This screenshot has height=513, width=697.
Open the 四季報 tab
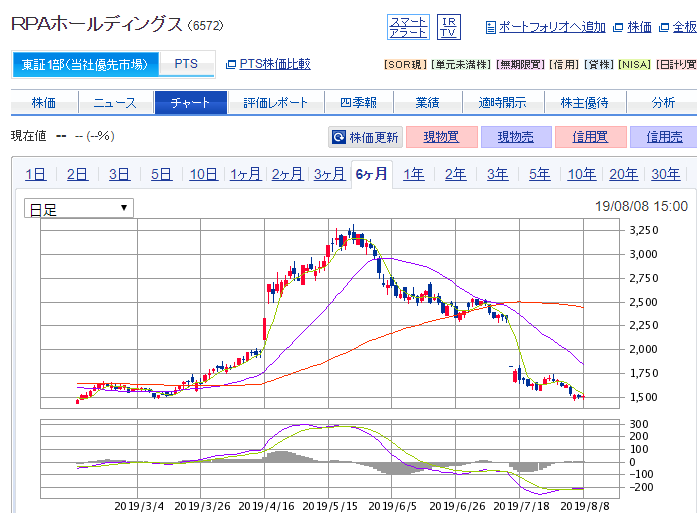[358, 103]
